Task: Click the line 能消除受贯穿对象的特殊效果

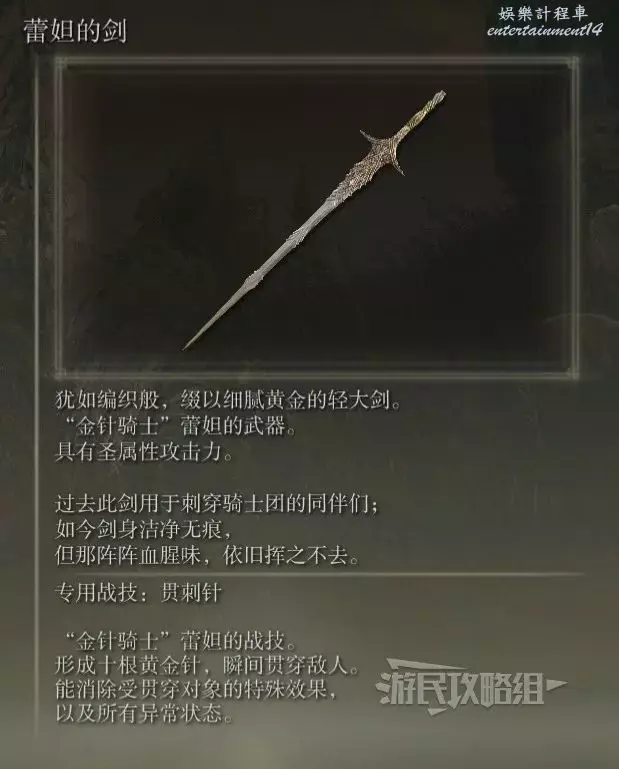Action: click(196, 690)
